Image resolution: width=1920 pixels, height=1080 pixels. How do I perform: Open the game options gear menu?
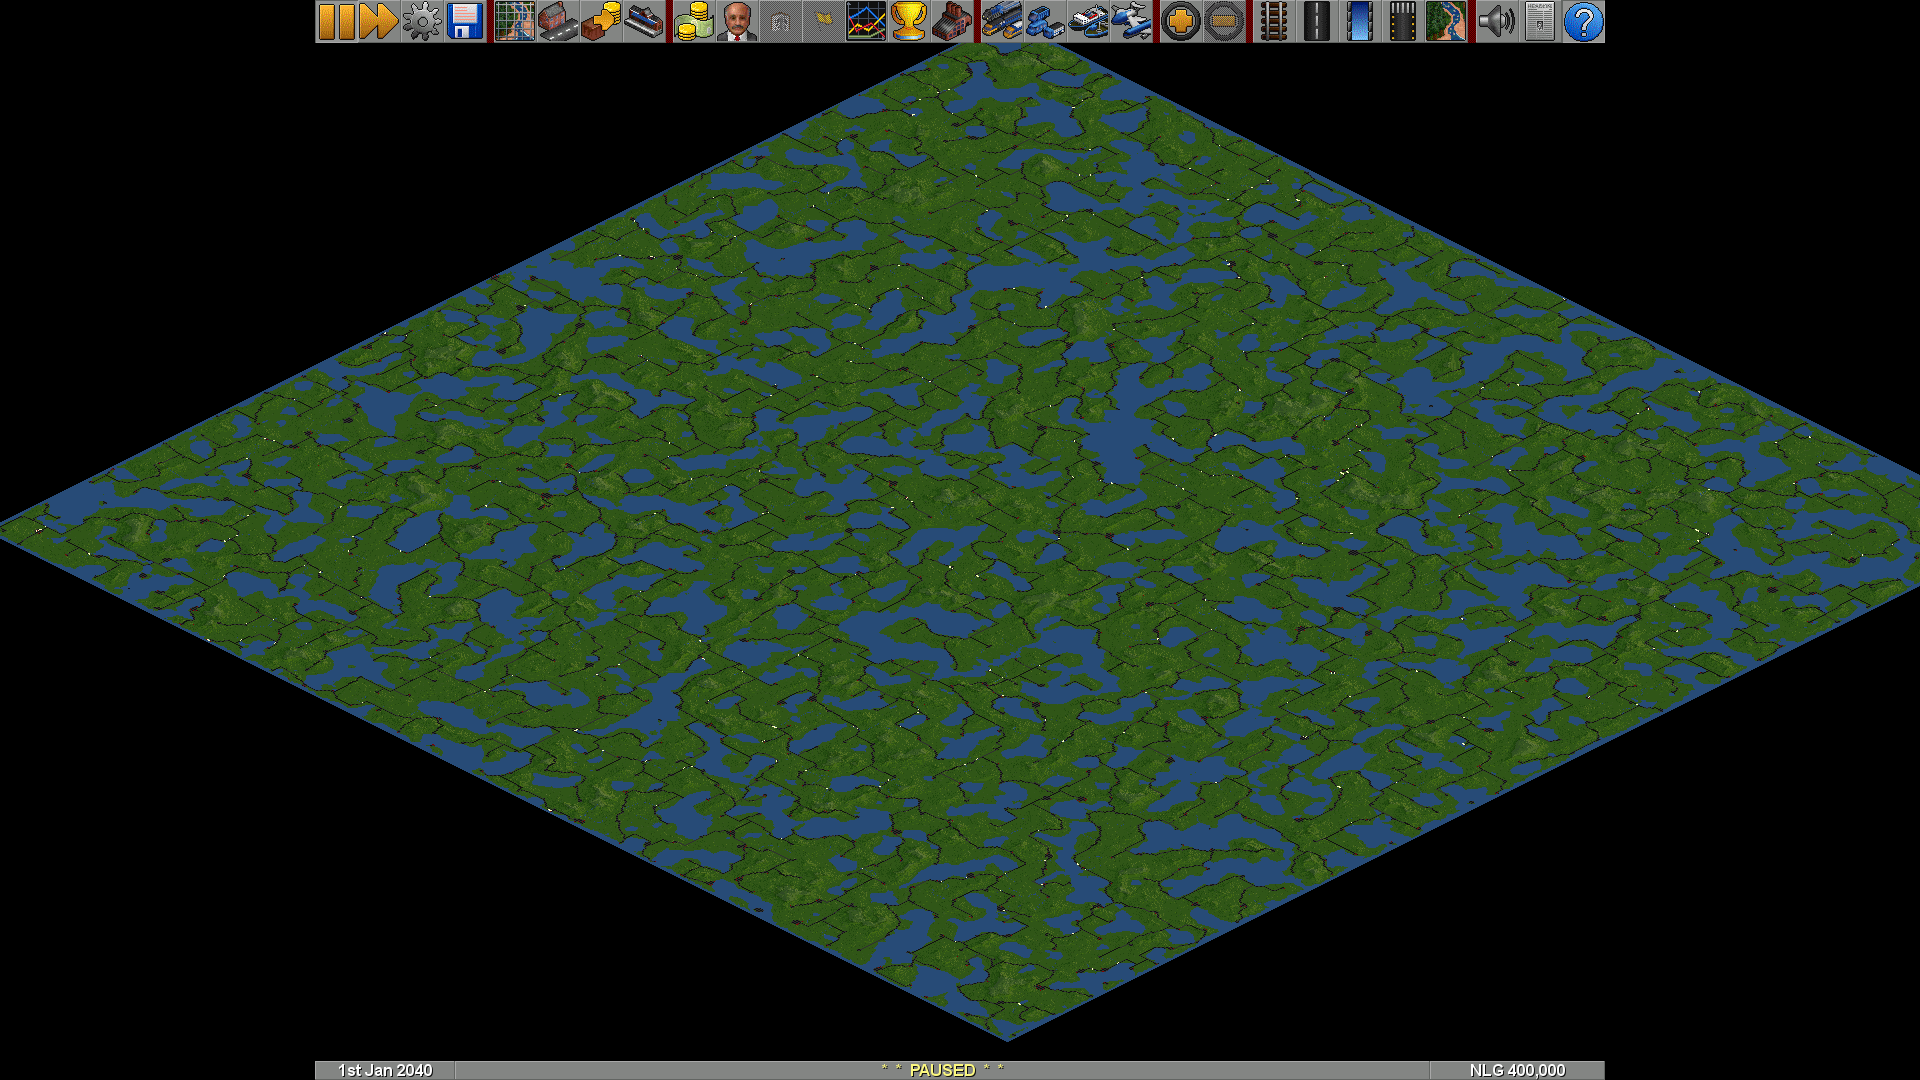point(422,21)
